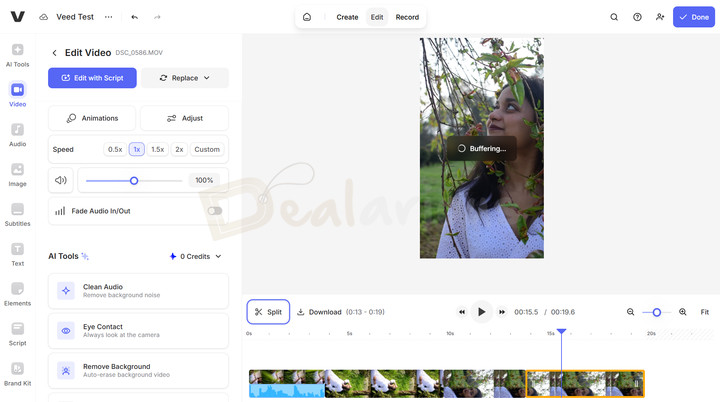Image resolution: width=720 pixels, height=402 pixels.
Task: Choose Custom speed option
Action: [207, 149]
